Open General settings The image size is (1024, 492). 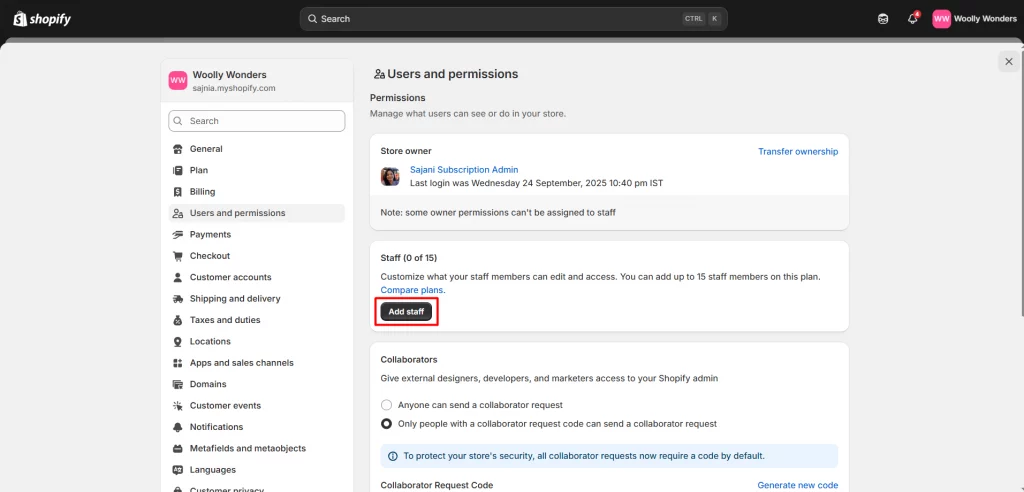(257, 149)
